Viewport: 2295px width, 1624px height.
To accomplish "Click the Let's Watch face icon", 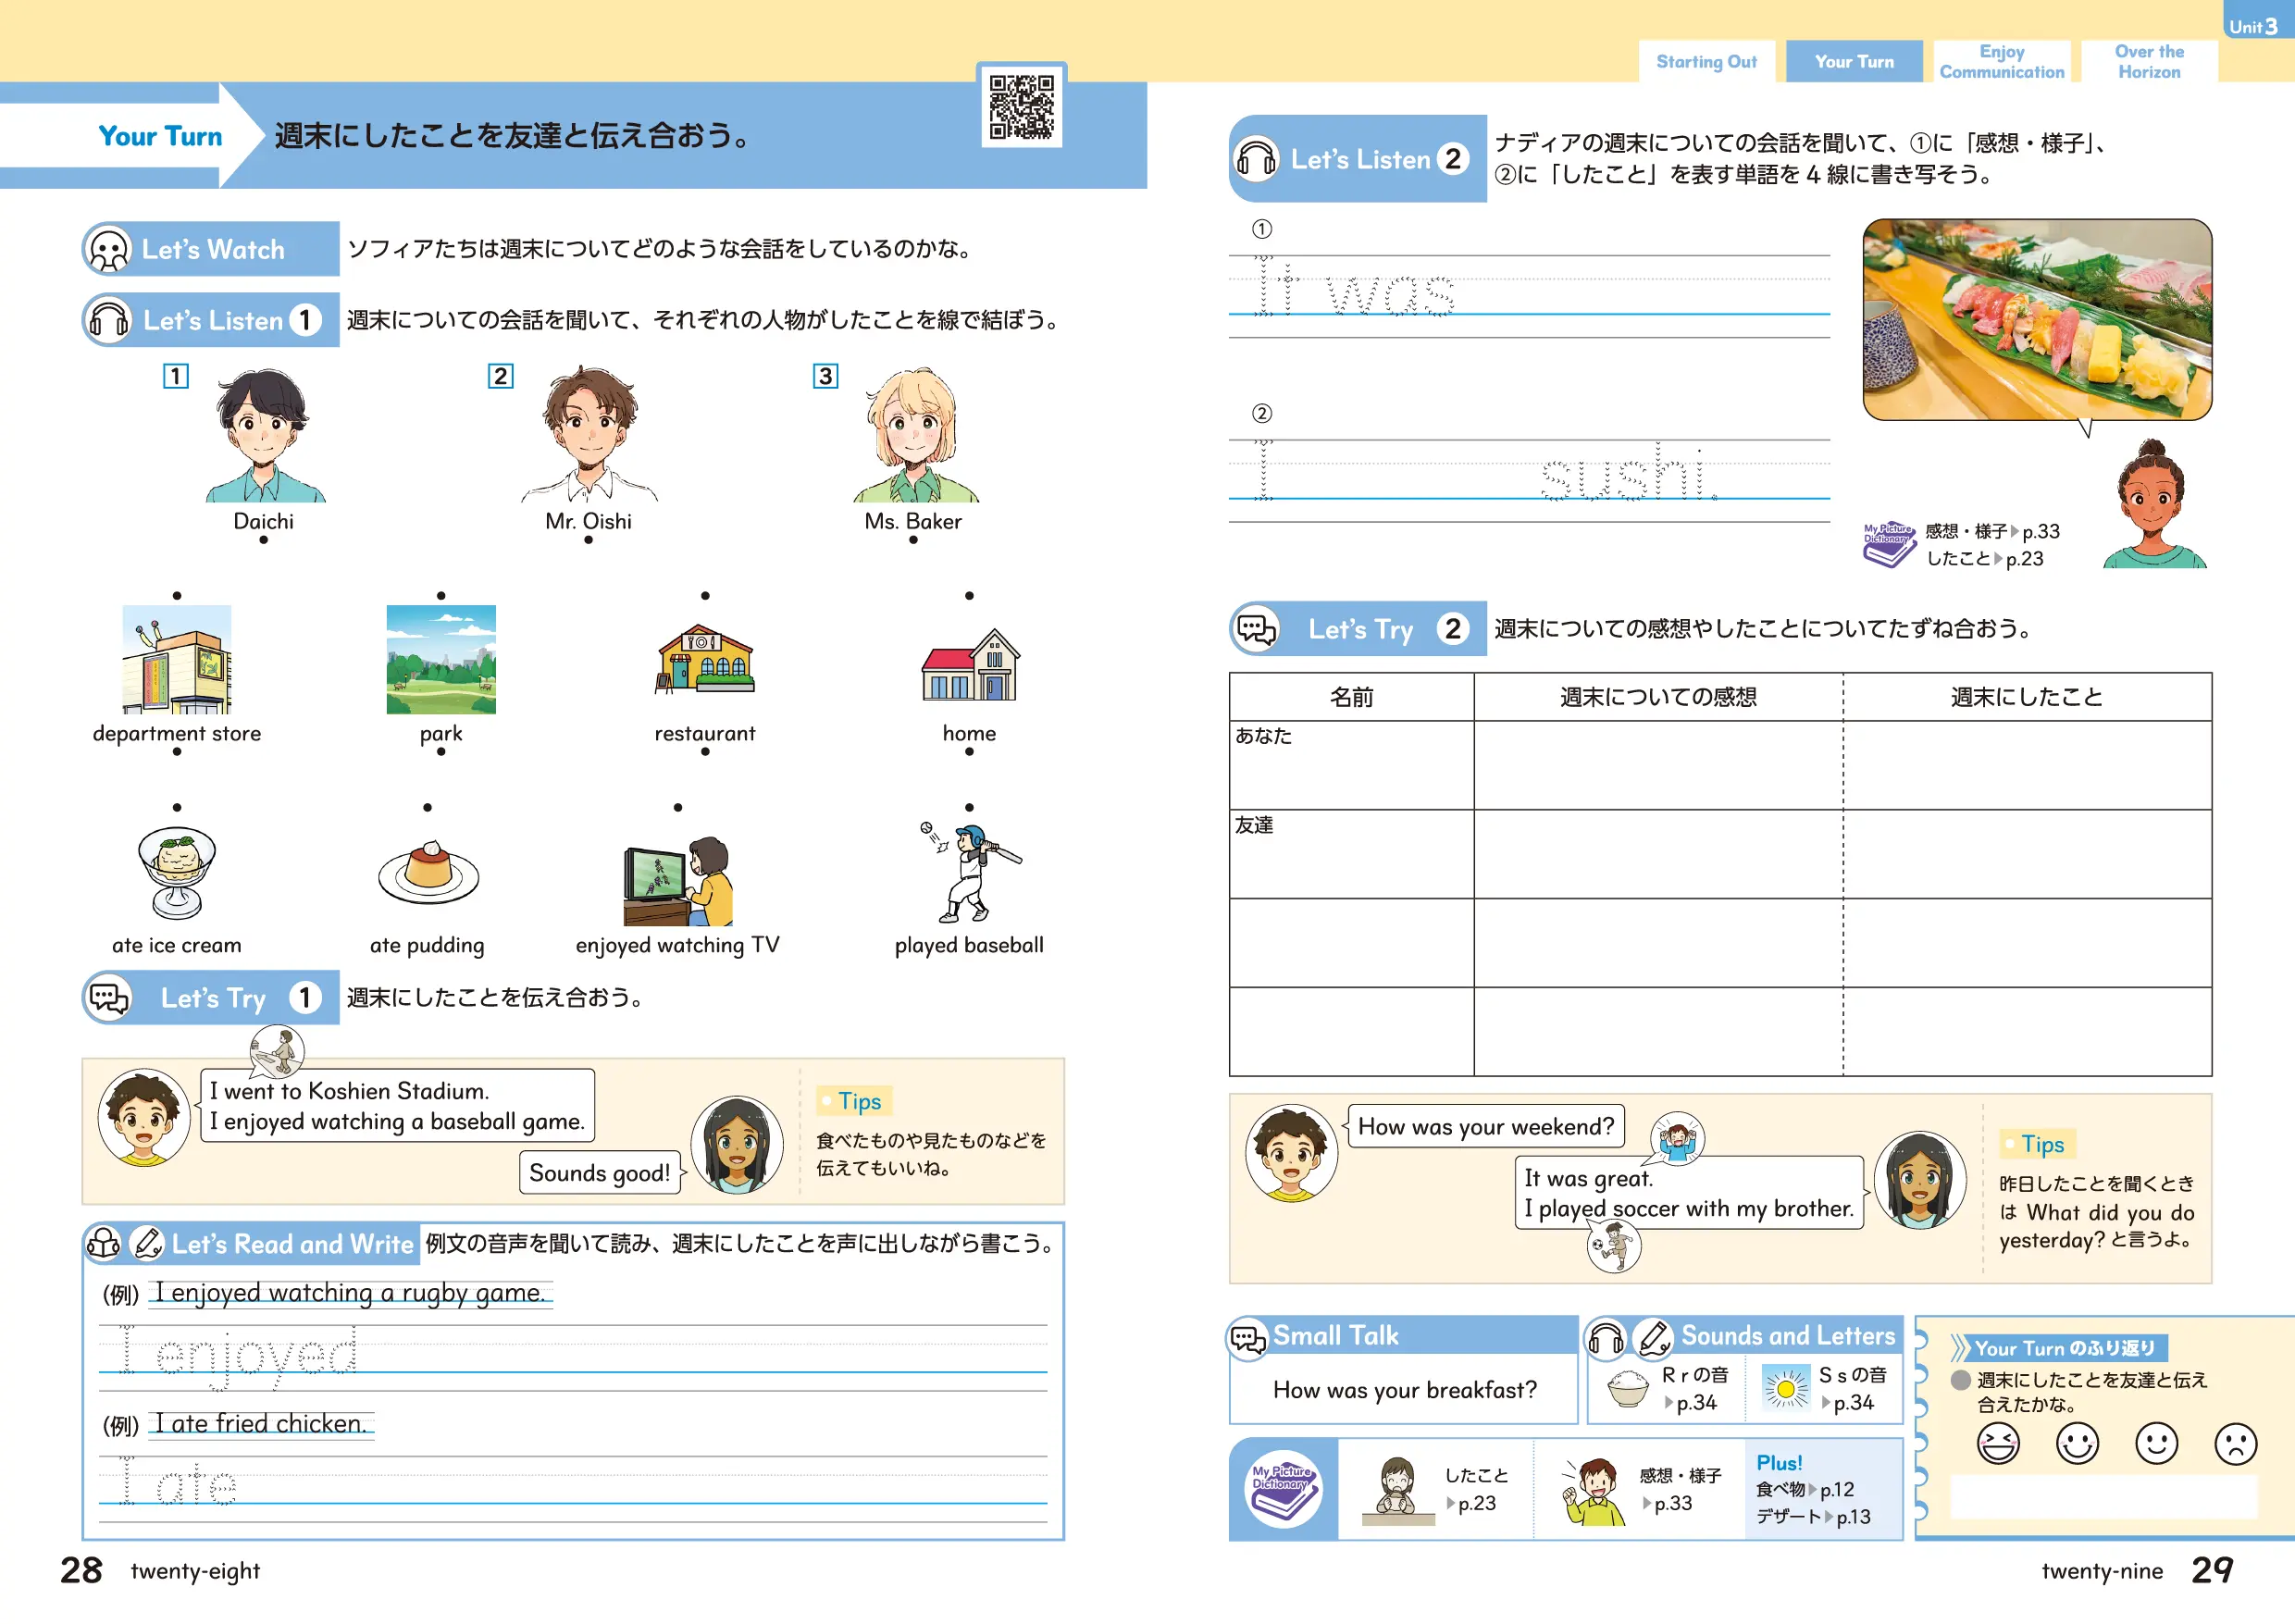I will [x=109, y=249].
